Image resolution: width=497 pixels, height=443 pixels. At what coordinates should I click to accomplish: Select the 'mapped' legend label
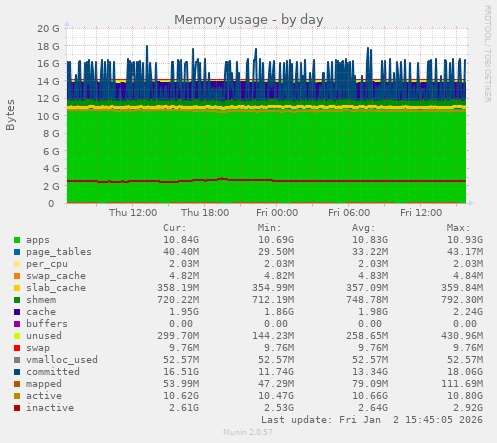pyautogui.click(x=44, y=384)
